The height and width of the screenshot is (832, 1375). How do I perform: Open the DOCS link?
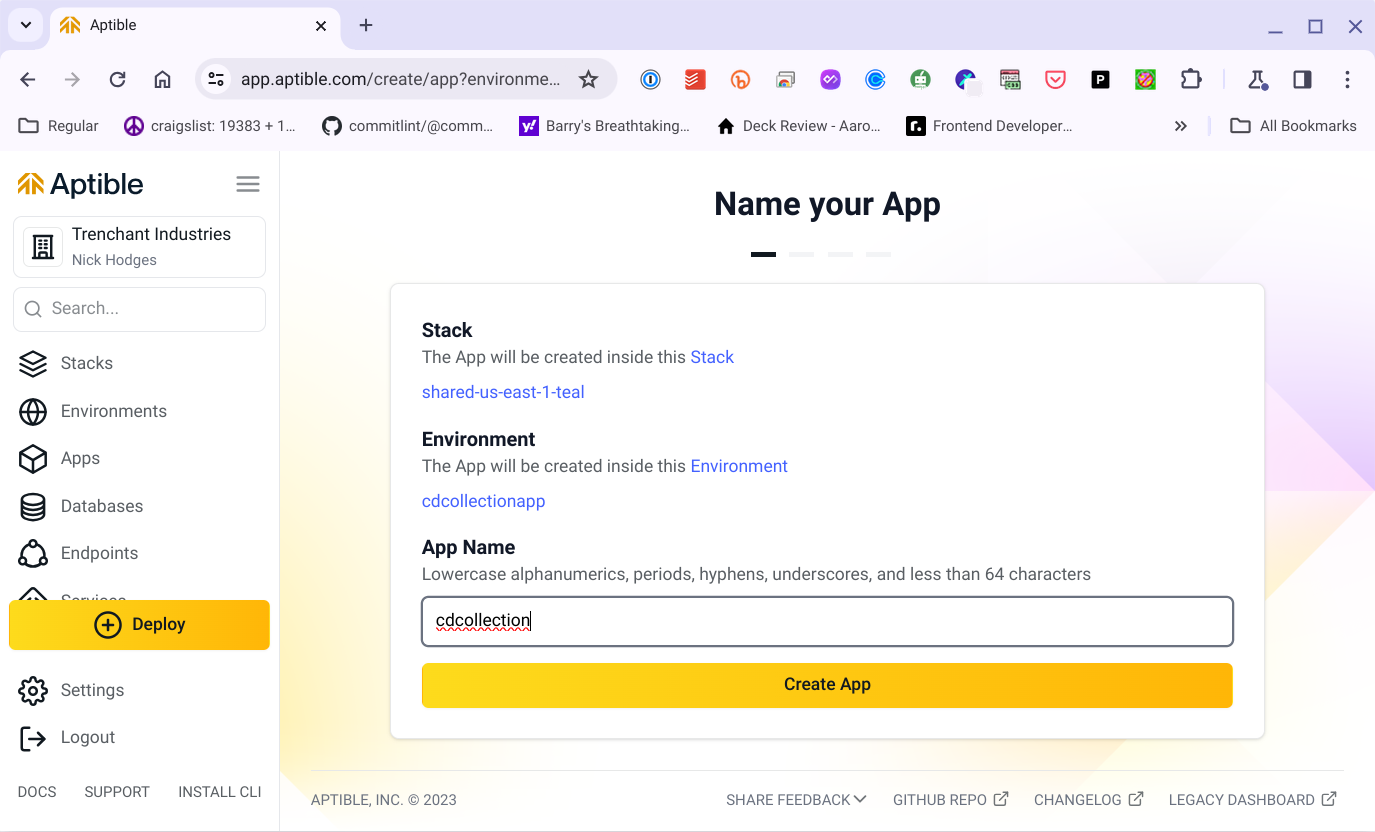coord(37,792)
